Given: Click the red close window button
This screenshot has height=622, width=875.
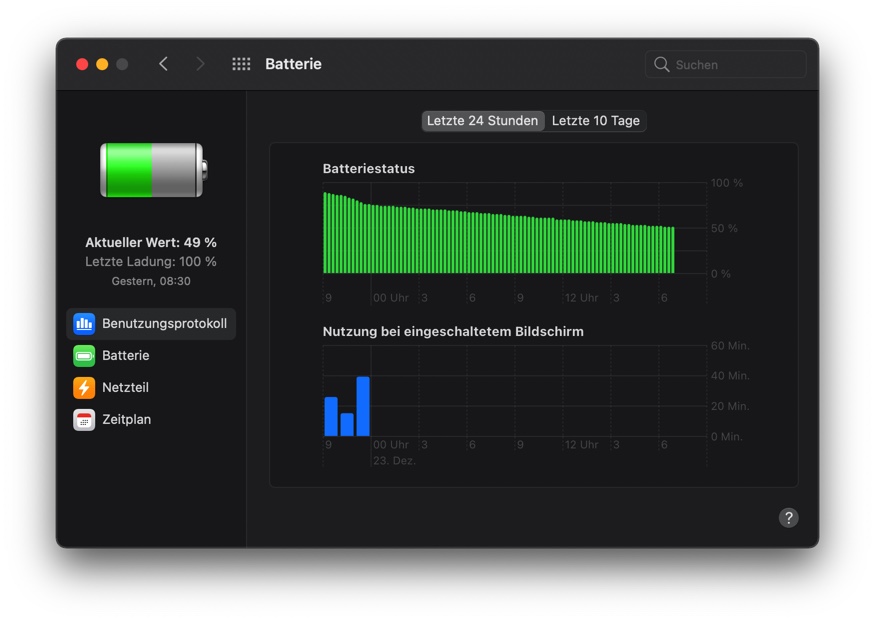Looking at the screenshot, I should pos(82,64).
